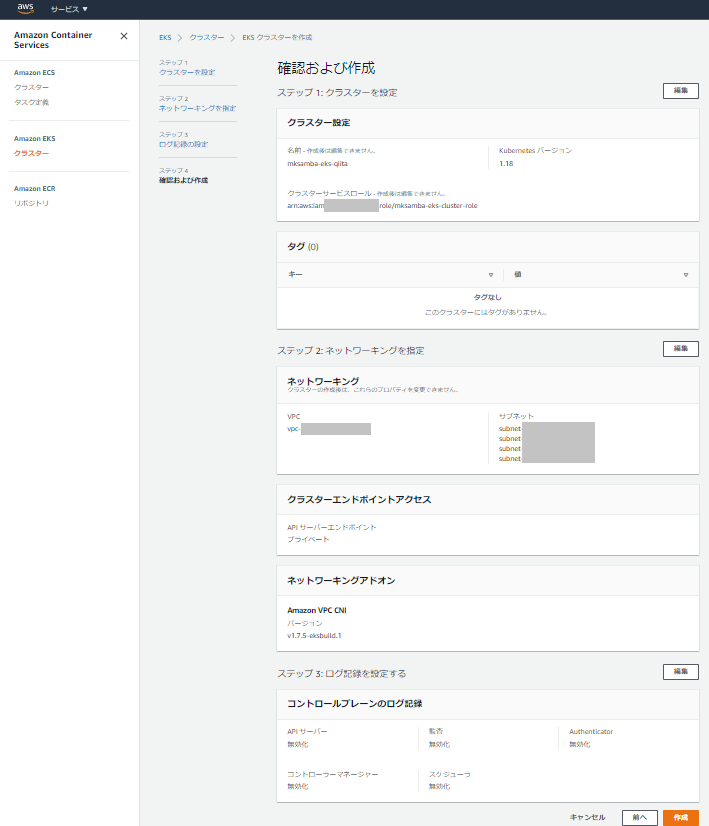Click EKS breadcrumb link

(165, 37)
